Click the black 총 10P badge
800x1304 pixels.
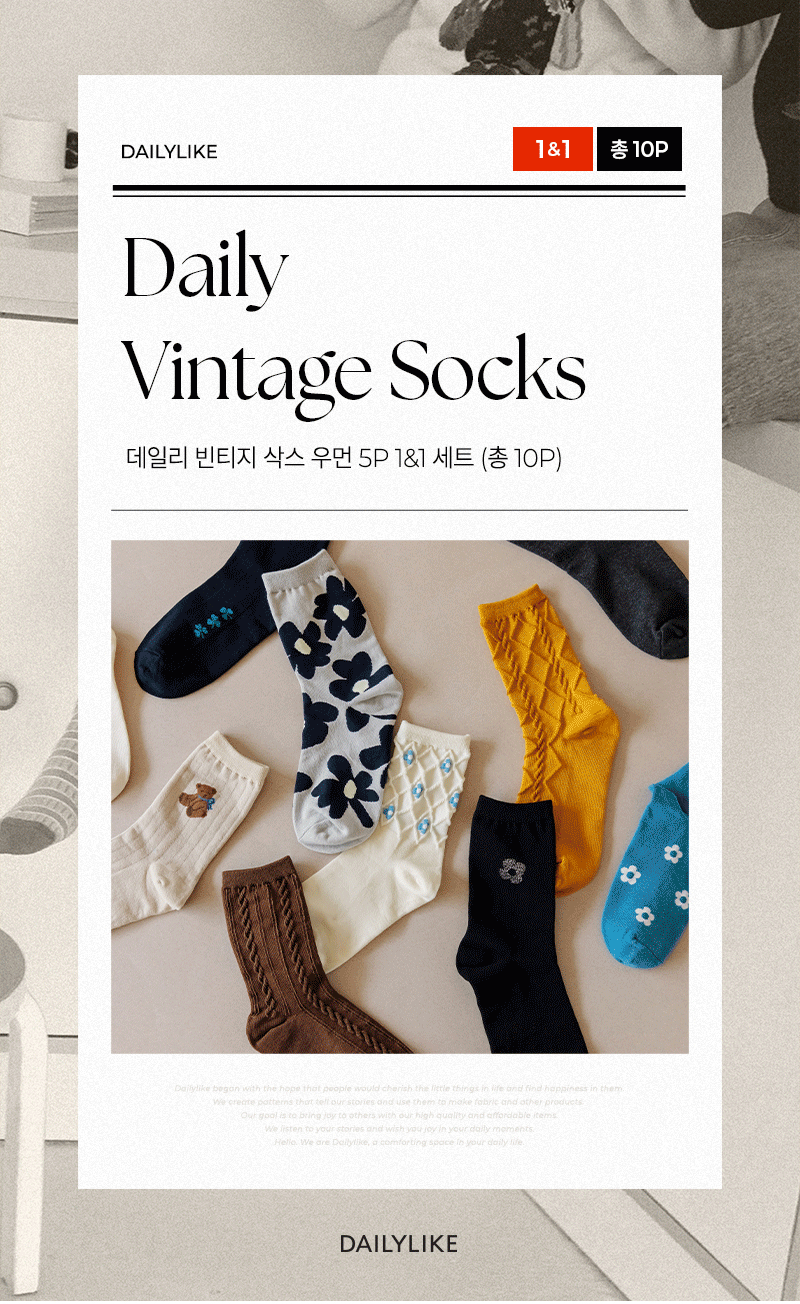639,149
